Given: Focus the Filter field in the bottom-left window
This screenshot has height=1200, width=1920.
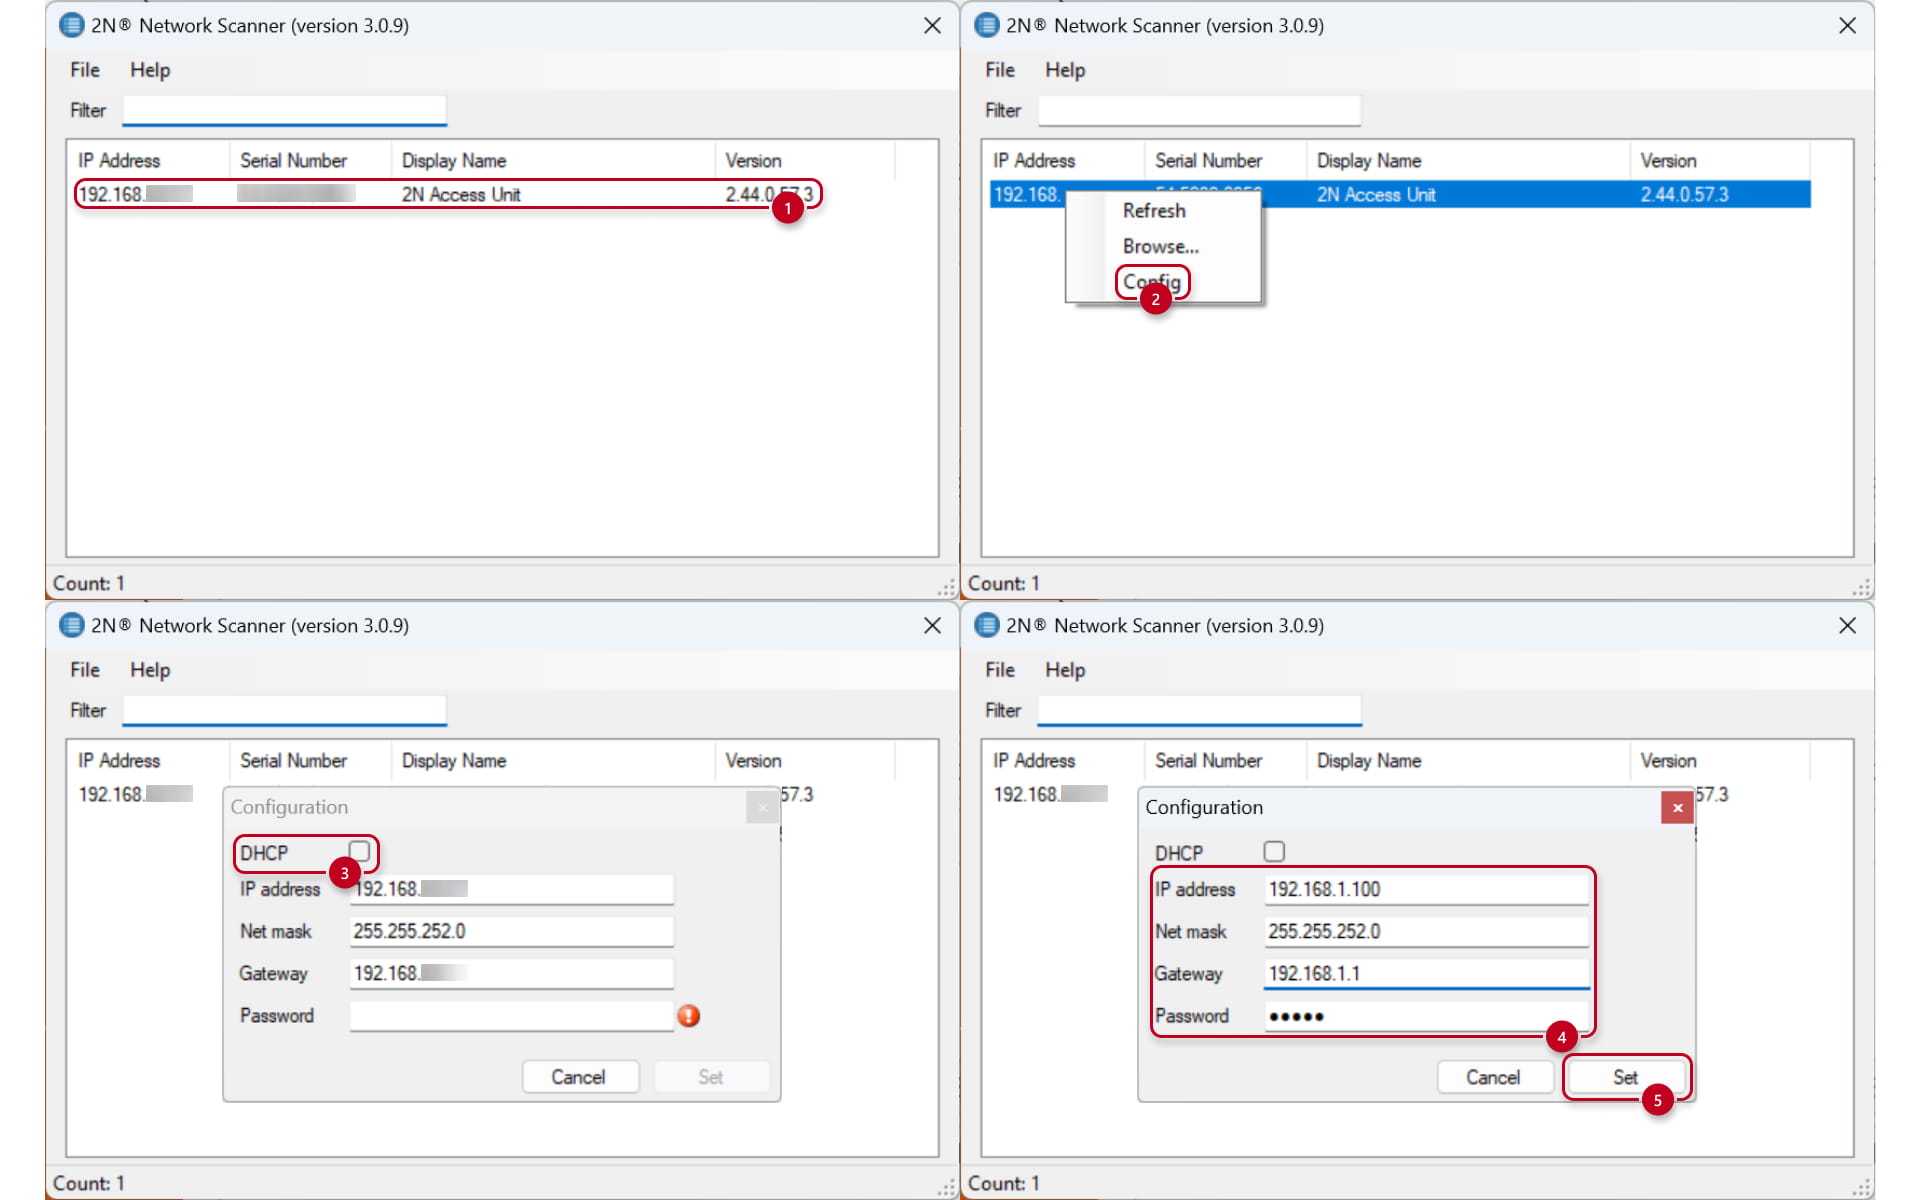Looking at the screenshot, I should (x=284, y=710).
